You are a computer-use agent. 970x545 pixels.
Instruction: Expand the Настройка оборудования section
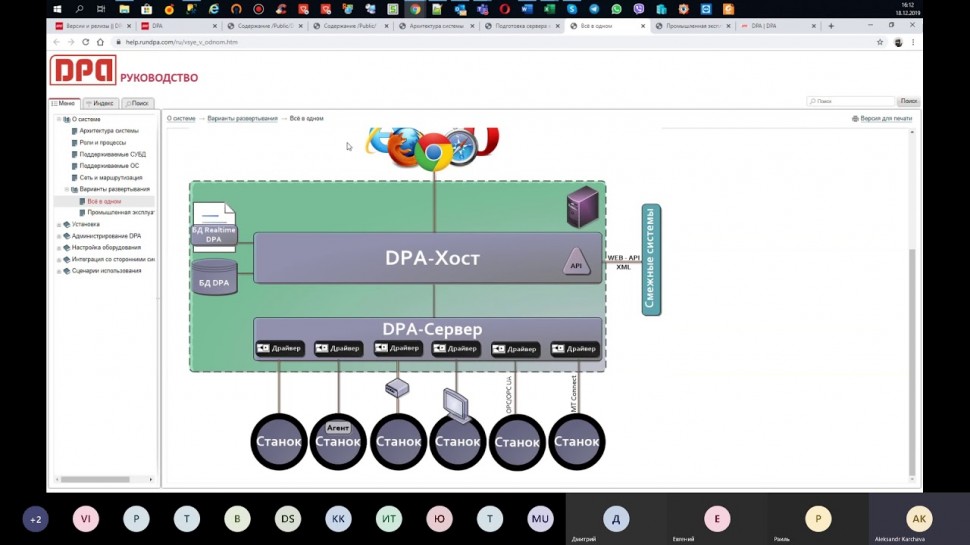[59, 247]
